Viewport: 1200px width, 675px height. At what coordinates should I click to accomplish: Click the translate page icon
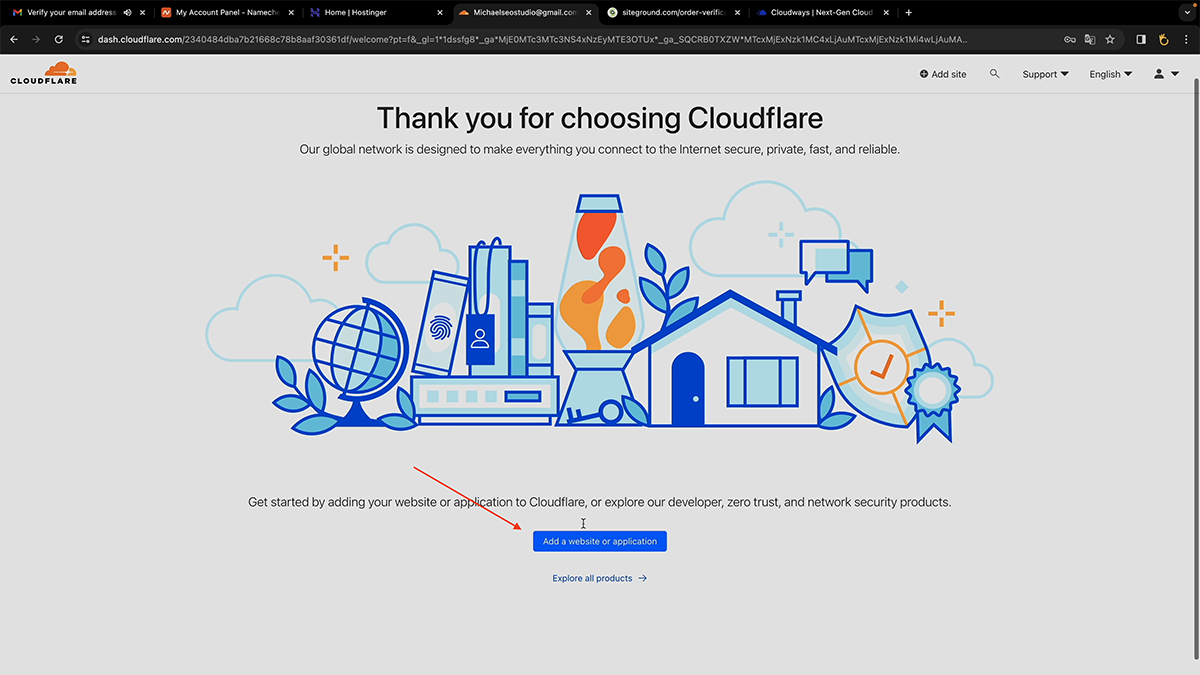1089,39
